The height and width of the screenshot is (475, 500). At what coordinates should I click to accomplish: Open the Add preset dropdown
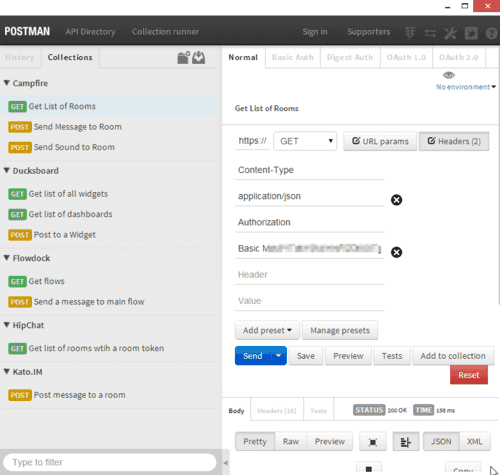[x=267, y=330]
